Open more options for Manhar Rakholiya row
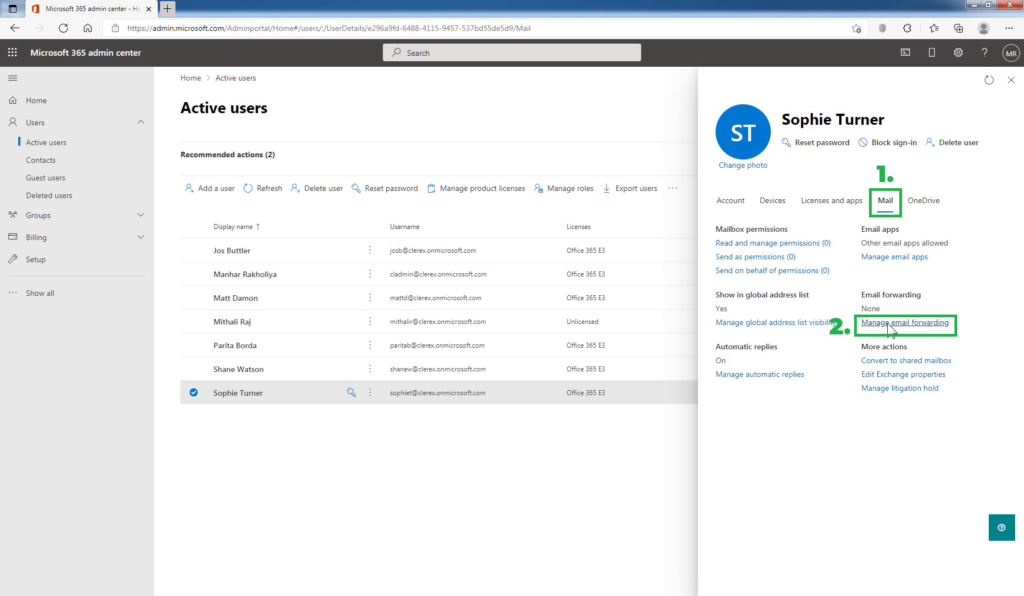This screenshot has width=1024, height=596. coord(370,274)
